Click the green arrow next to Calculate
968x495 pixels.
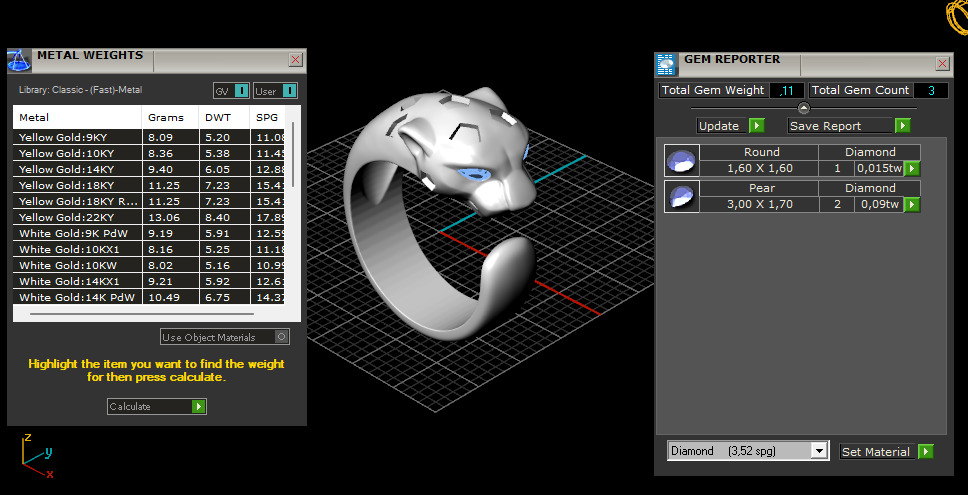coord(198,406)
